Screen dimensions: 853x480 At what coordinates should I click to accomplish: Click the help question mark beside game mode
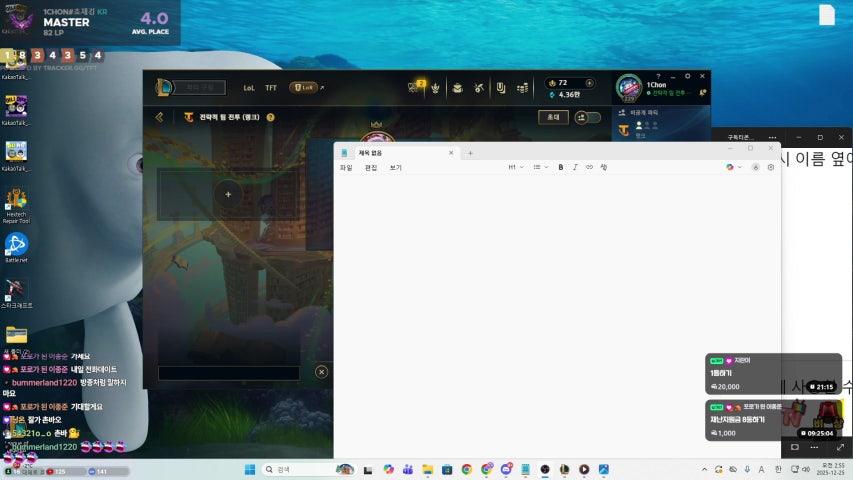[x=270, y=117]
